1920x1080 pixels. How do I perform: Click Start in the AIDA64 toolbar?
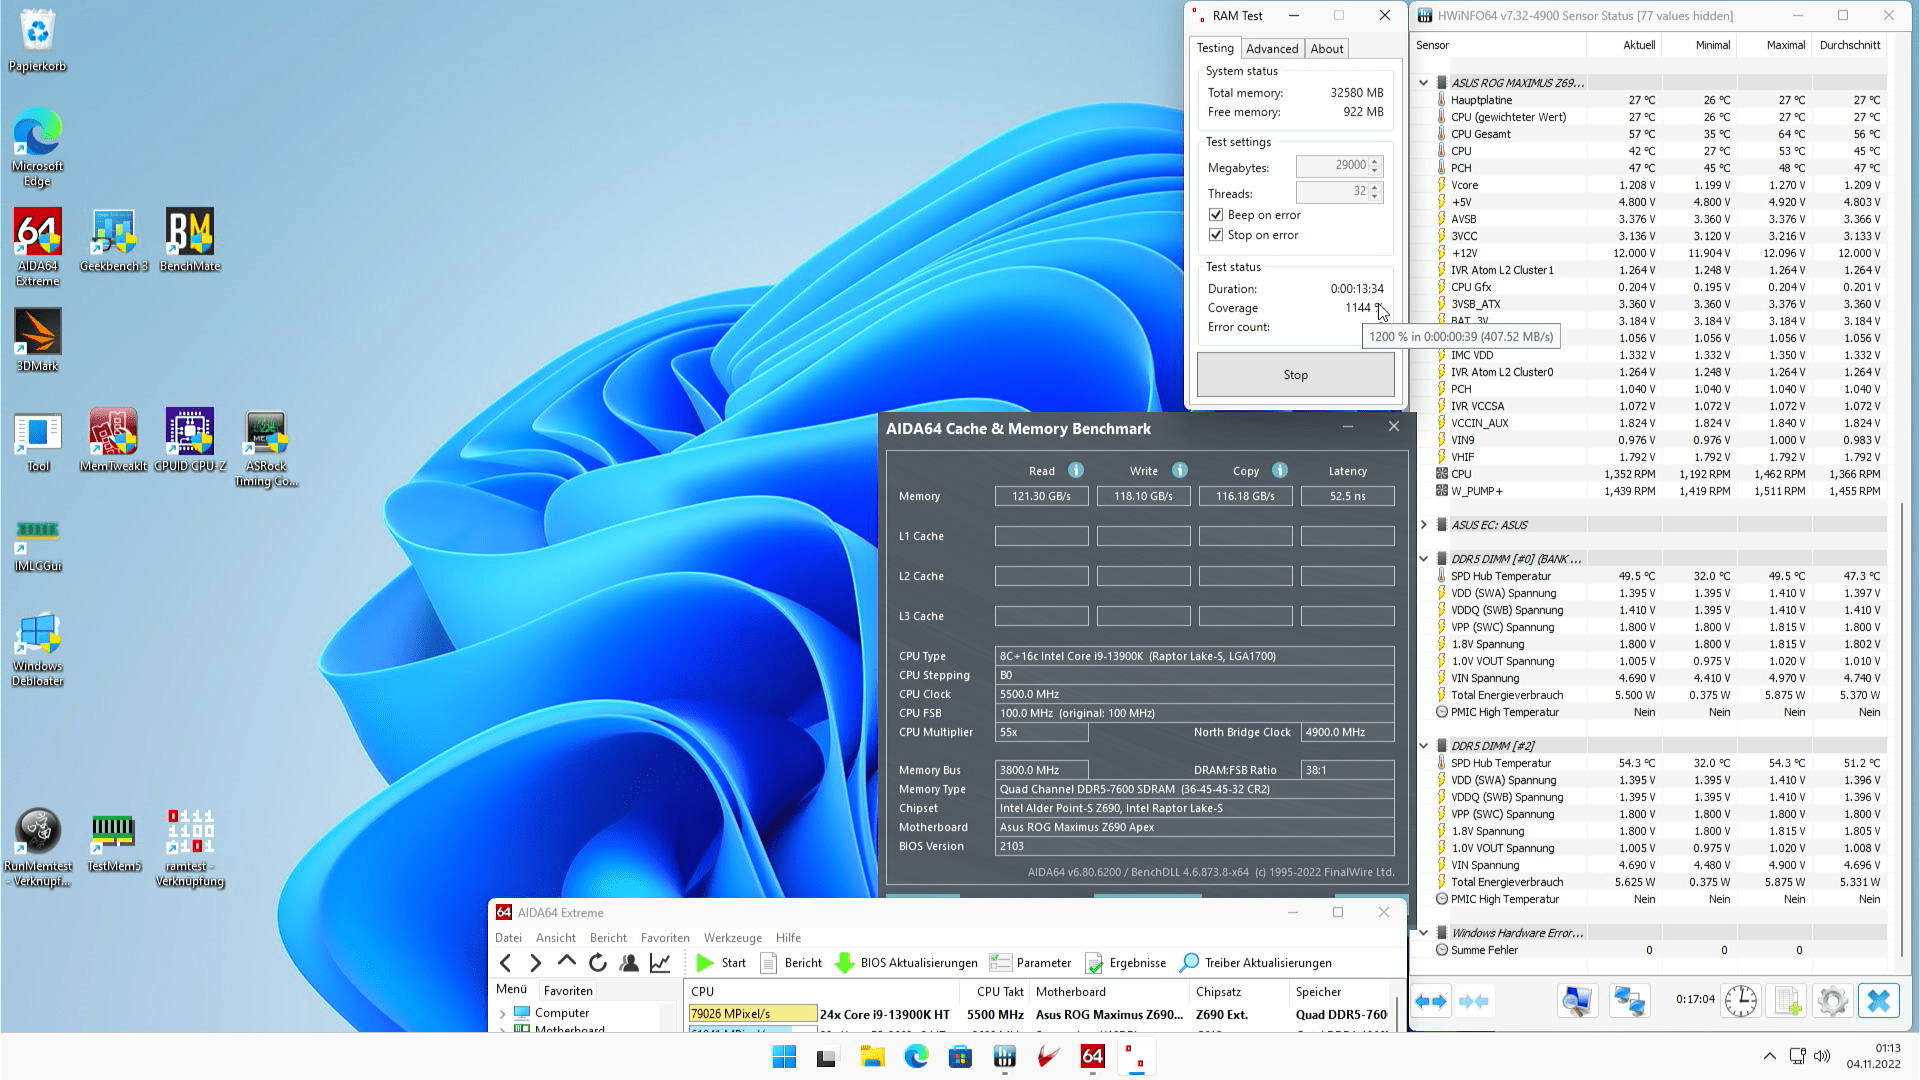click(721, 963)
